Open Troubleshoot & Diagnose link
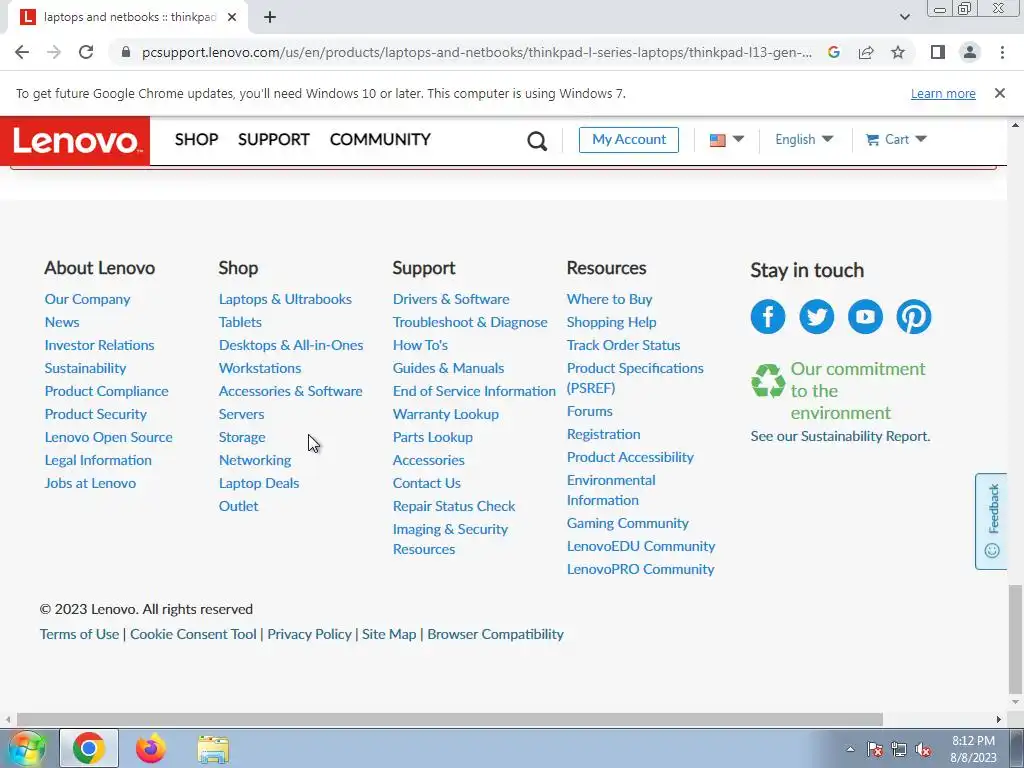The width and height of the screenshot is (1024, 768). pos(470,322)
